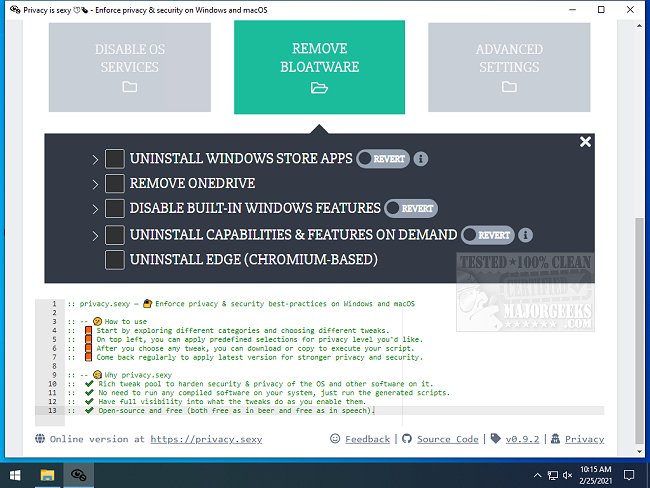
Task: Open network status tray icon
Action: [x=553, y=475]
